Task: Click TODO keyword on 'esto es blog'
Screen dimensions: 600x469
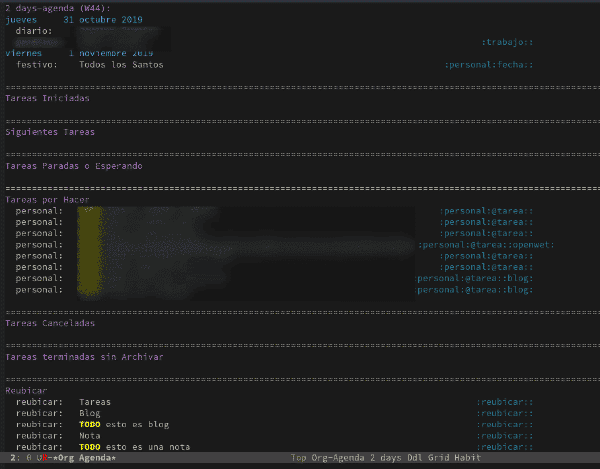Action: tap(90, 425)
